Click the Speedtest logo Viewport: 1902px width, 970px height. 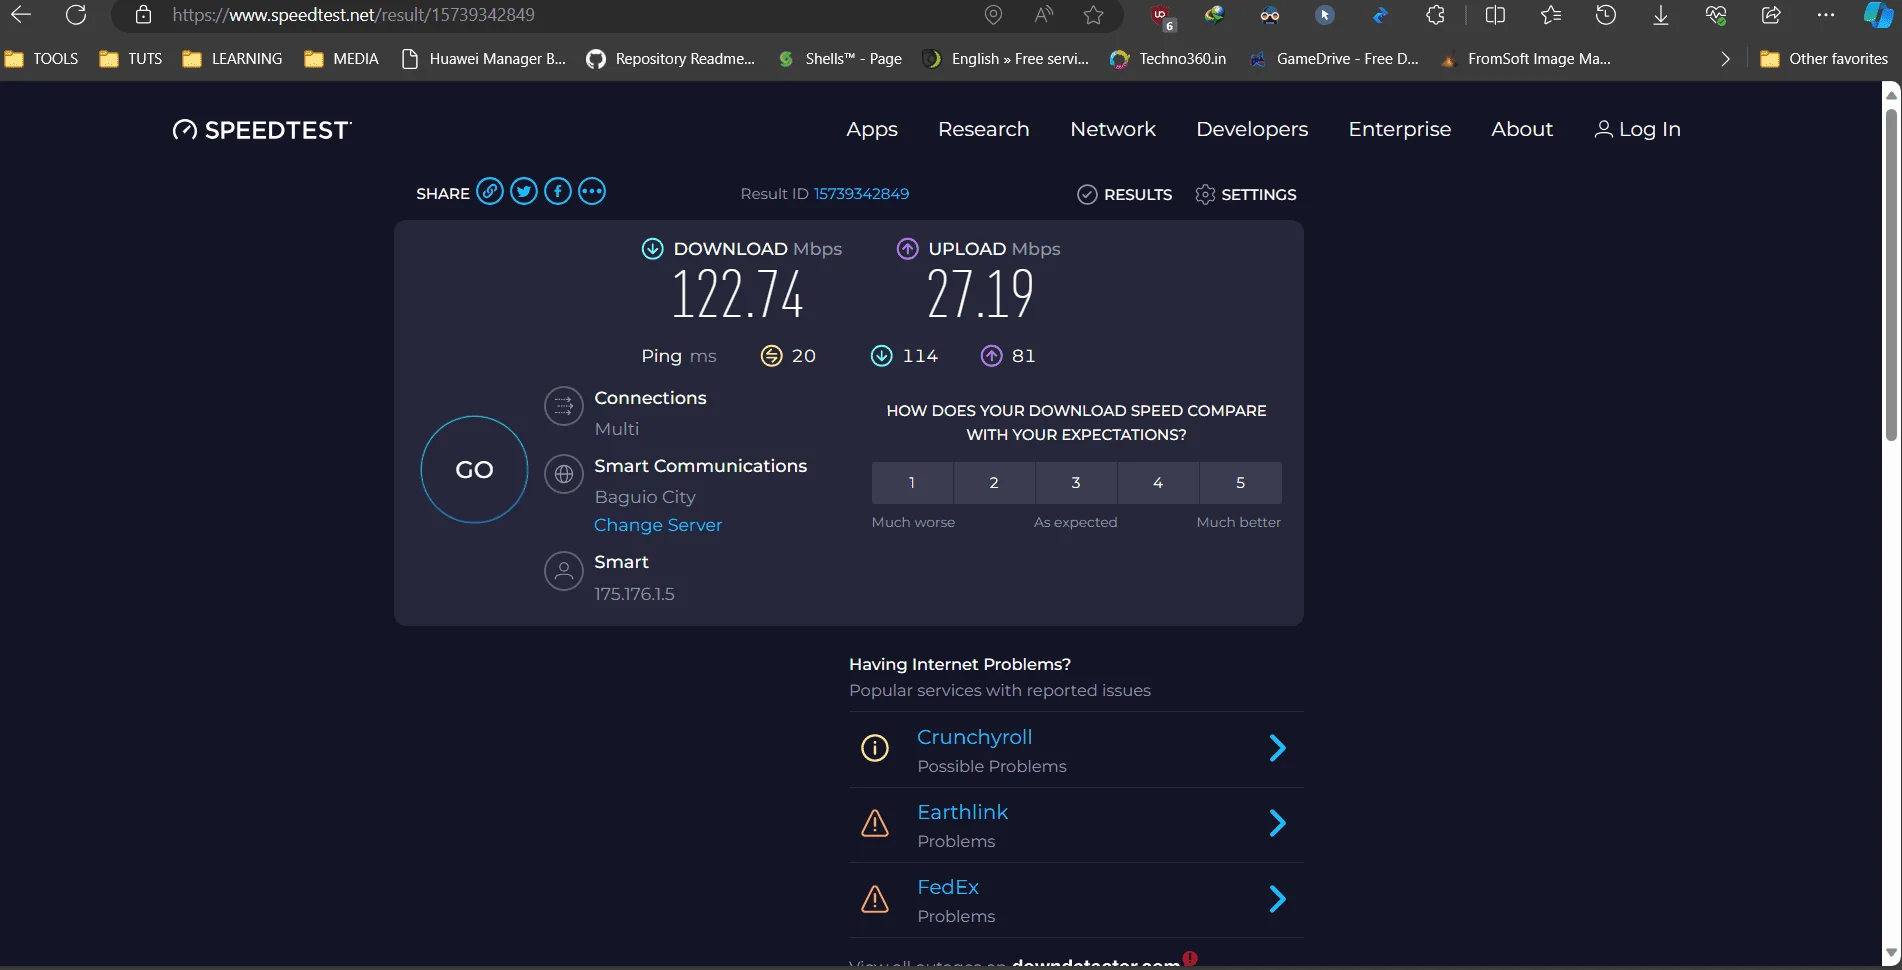pyautogui.click(x=262, y=130)
